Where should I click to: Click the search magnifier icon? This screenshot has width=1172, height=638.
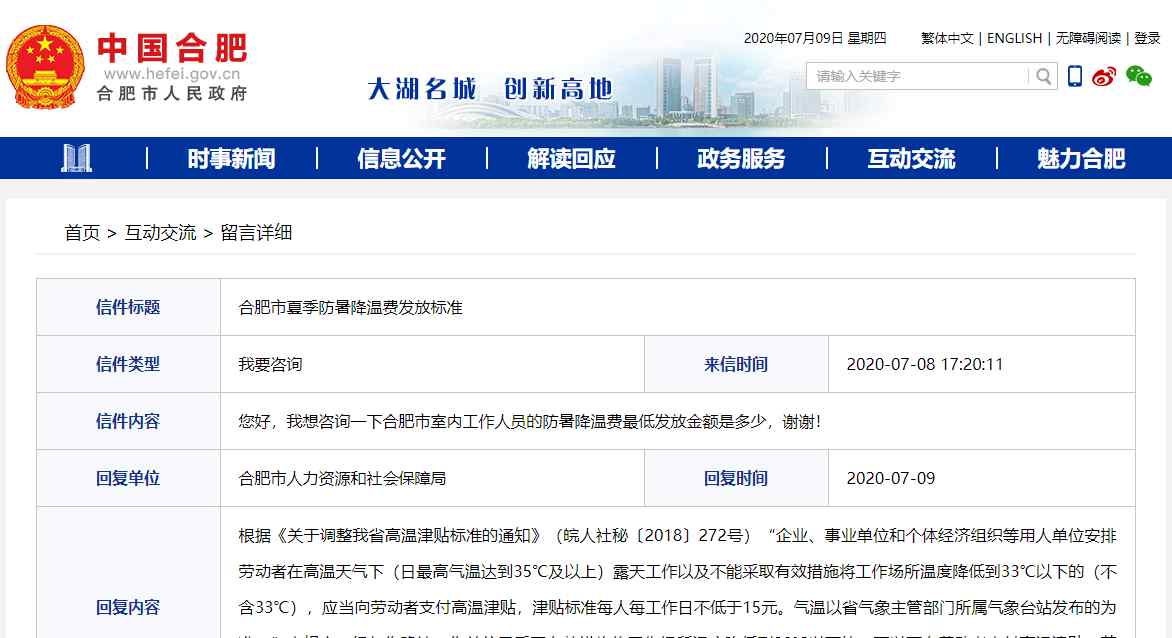(x=1043, y=76)
